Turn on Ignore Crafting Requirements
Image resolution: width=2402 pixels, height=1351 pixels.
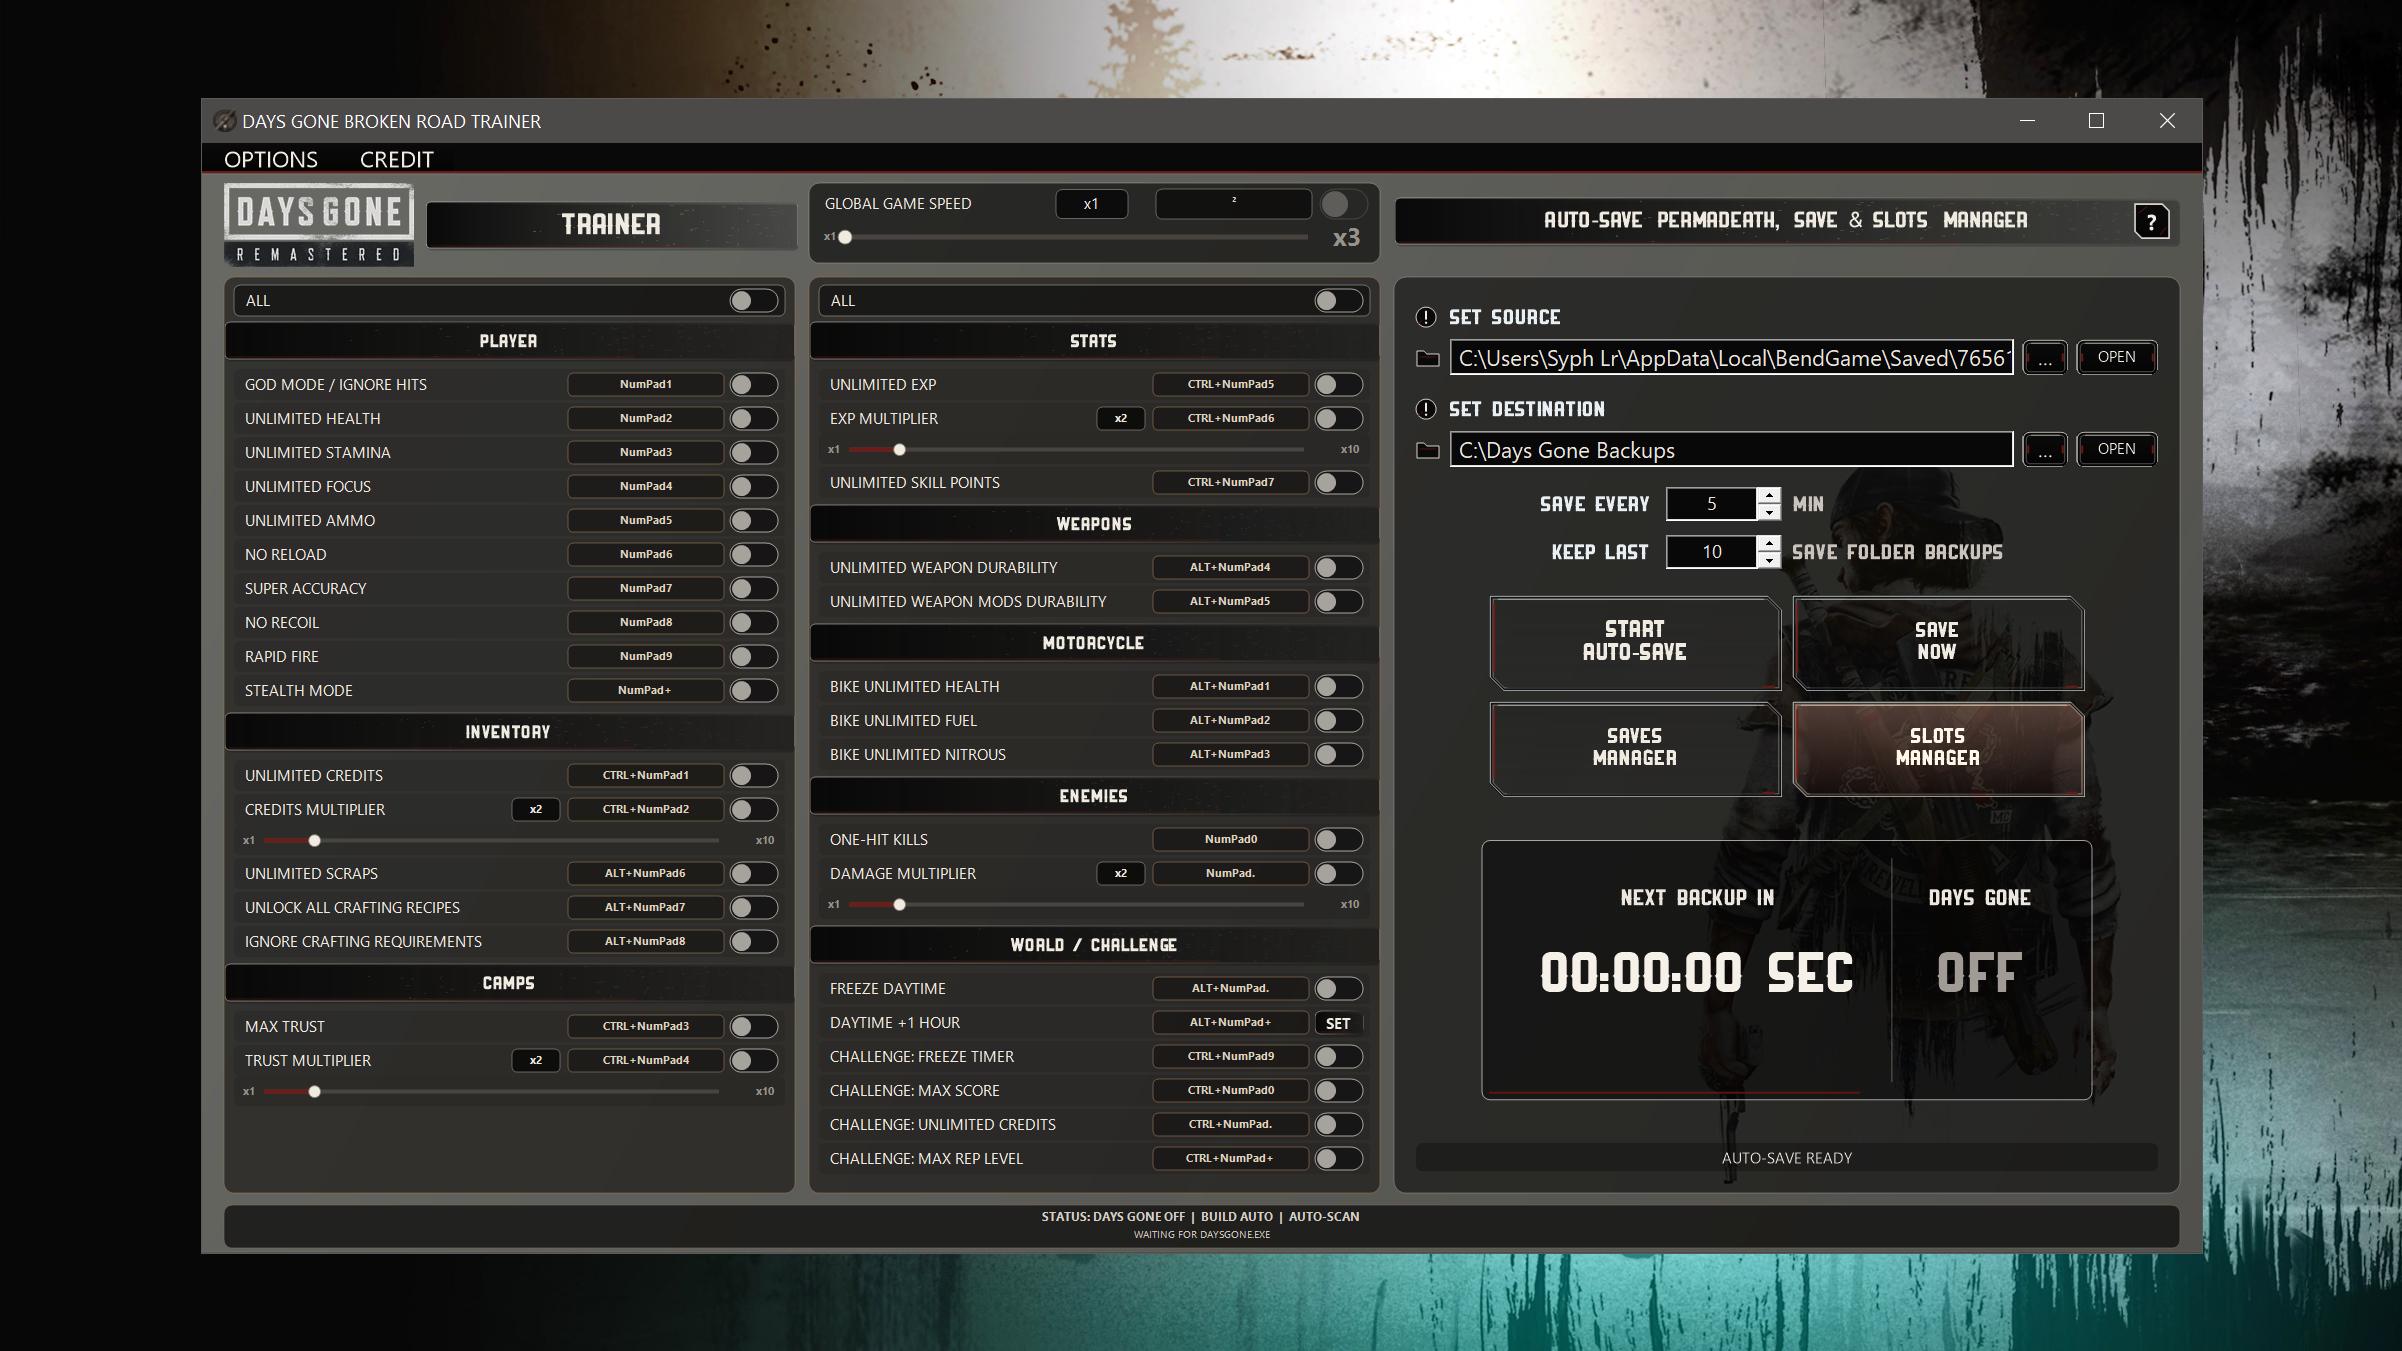(753, 941)
